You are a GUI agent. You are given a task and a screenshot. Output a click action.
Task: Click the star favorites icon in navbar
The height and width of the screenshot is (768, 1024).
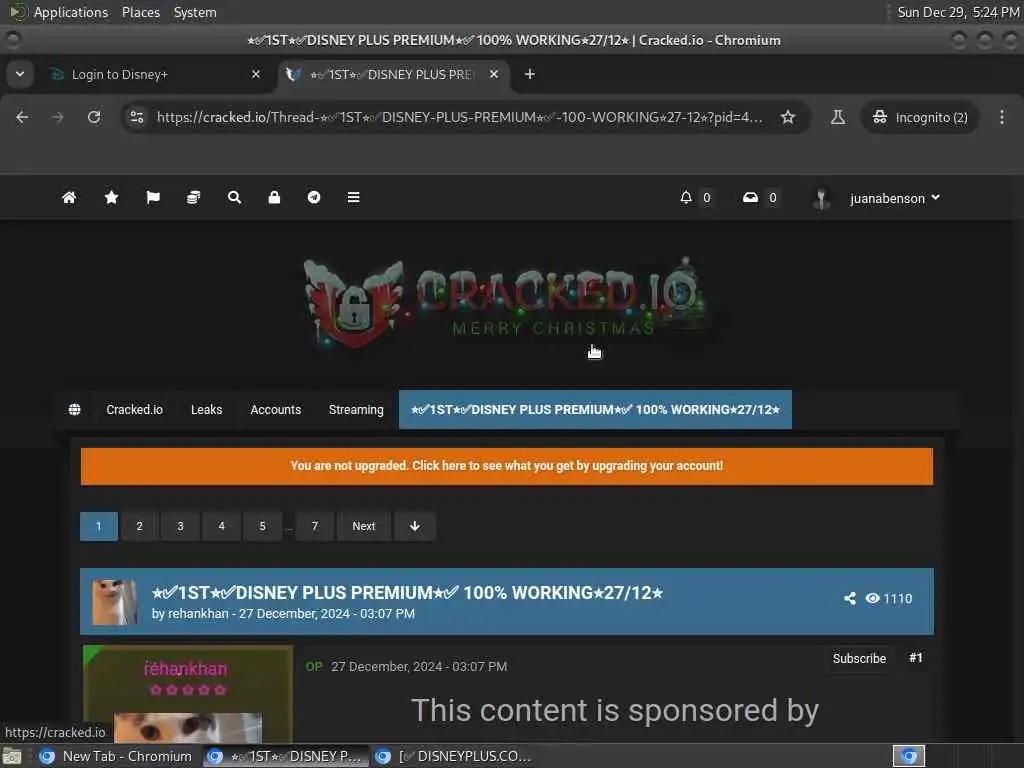[x=112, y=197]
